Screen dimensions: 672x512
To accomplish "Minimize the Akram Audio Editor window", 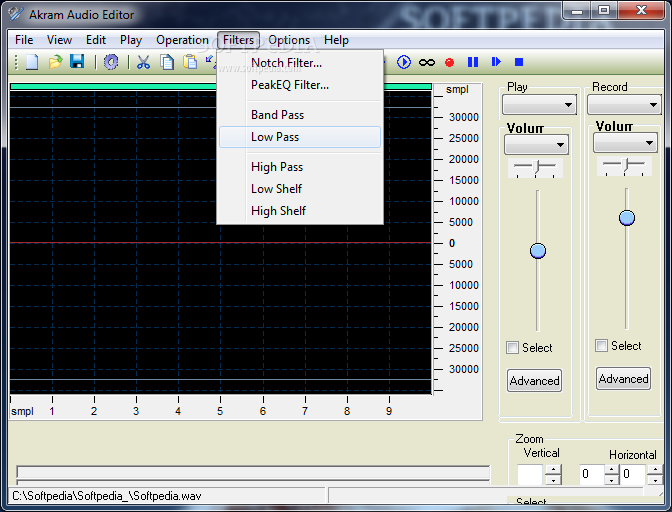I will coord(577,11).
